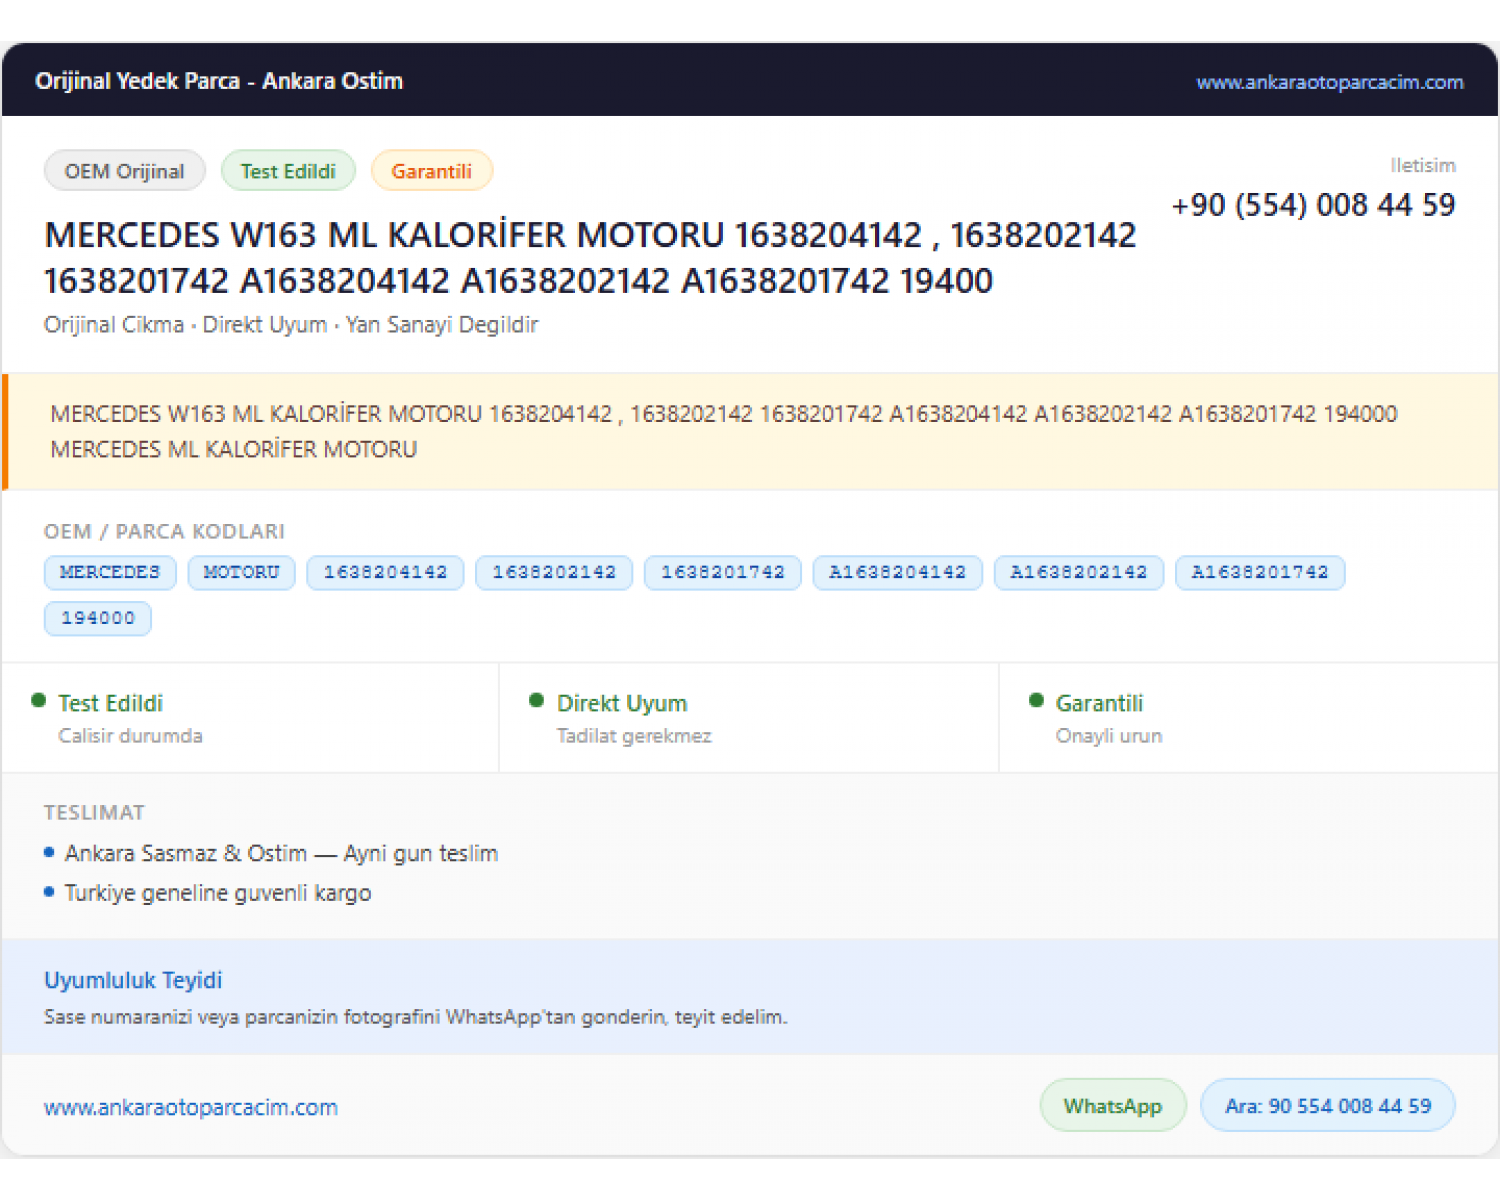Image resolution: width=1500 pixels, height=1200 pixels.
Task: Open the header link www.ankaraotoparcacim.com
Action: [1329, 82]
